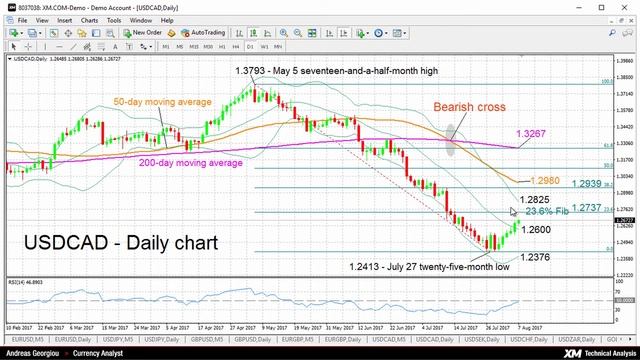Open the Market Watch panel icon
640x360 pixels.
click(x=53, y=33)
